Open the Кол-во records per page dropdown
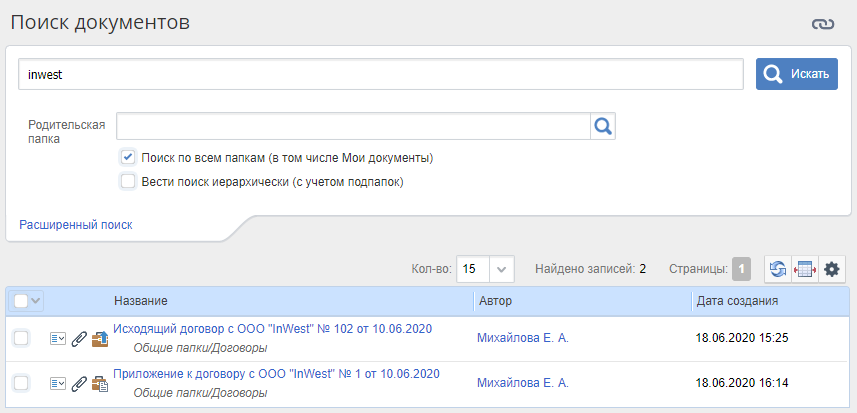This screenshot has height=413, width=857. pos(503,268)
